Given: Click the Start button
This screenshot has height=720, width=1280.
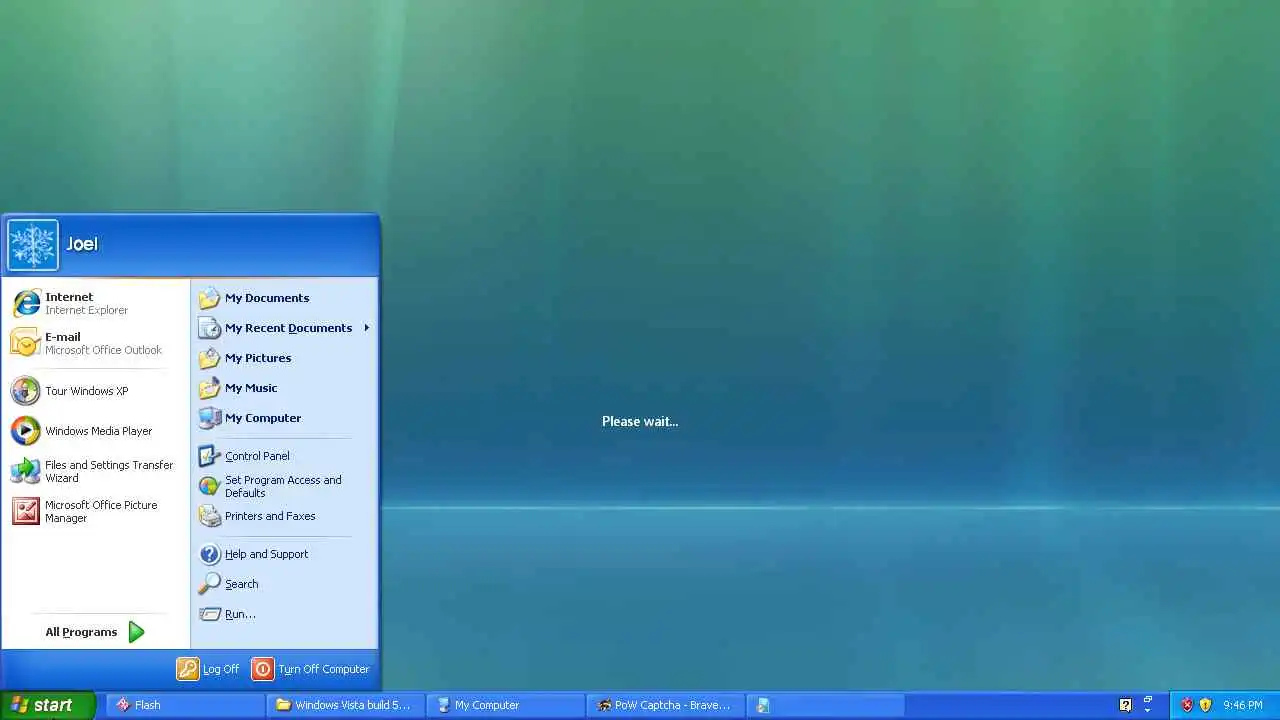Looking at the screenshot, I should pyautogui.click(x=48, y=705).
